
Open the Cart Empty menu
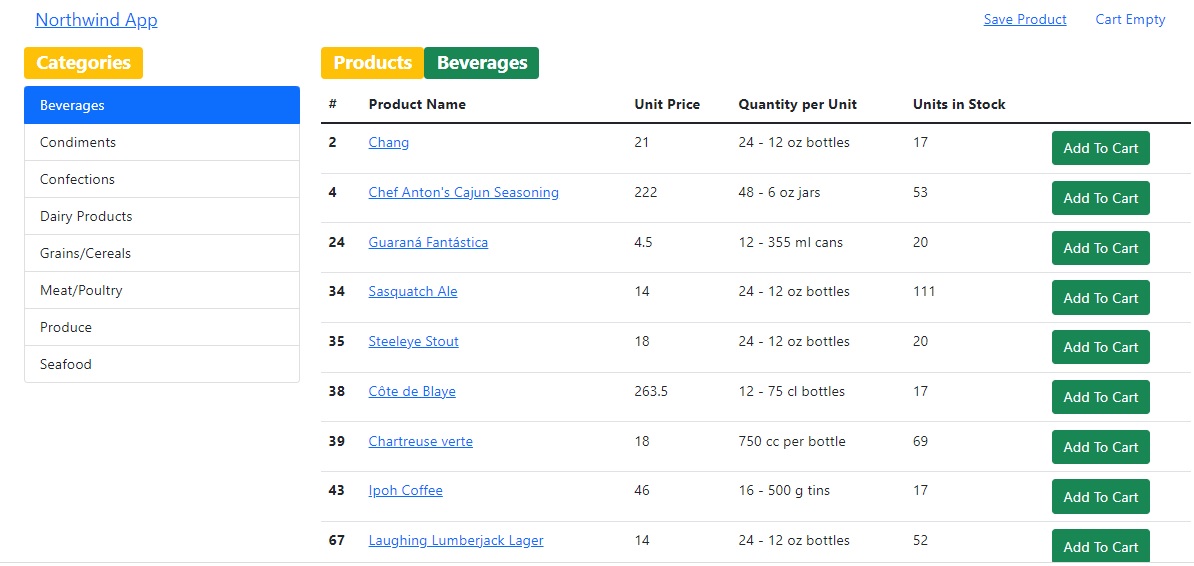pos(1130,19)
